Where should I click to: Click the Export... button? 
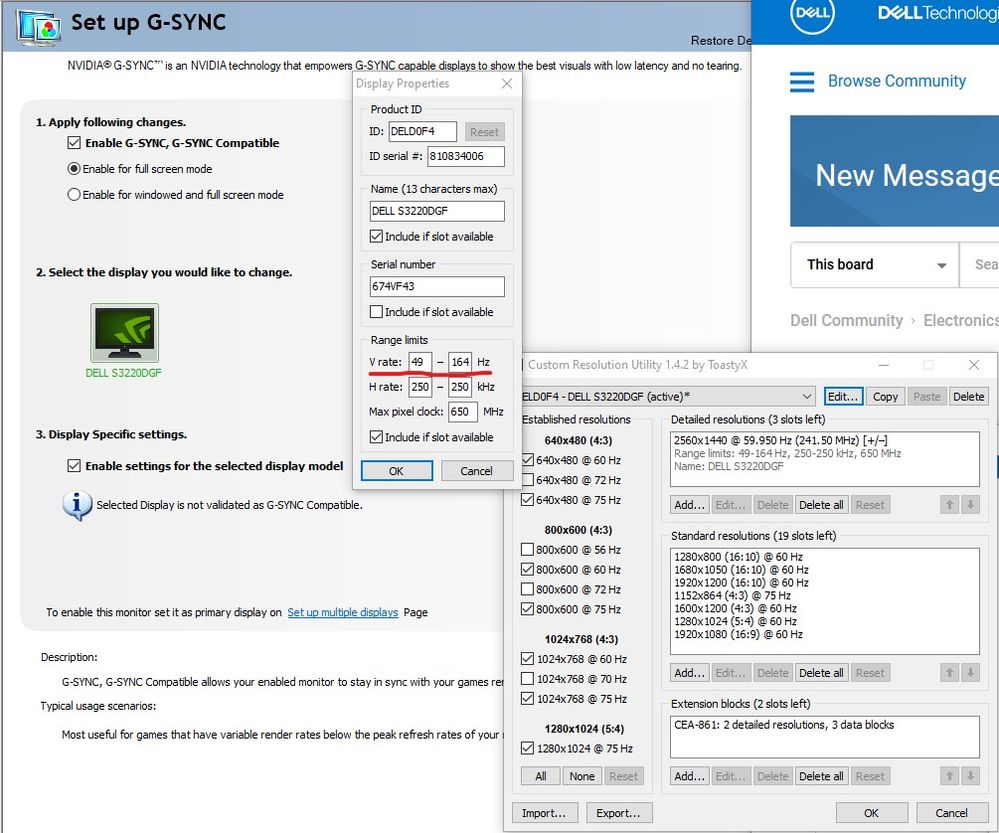click(x=618, y=813)
